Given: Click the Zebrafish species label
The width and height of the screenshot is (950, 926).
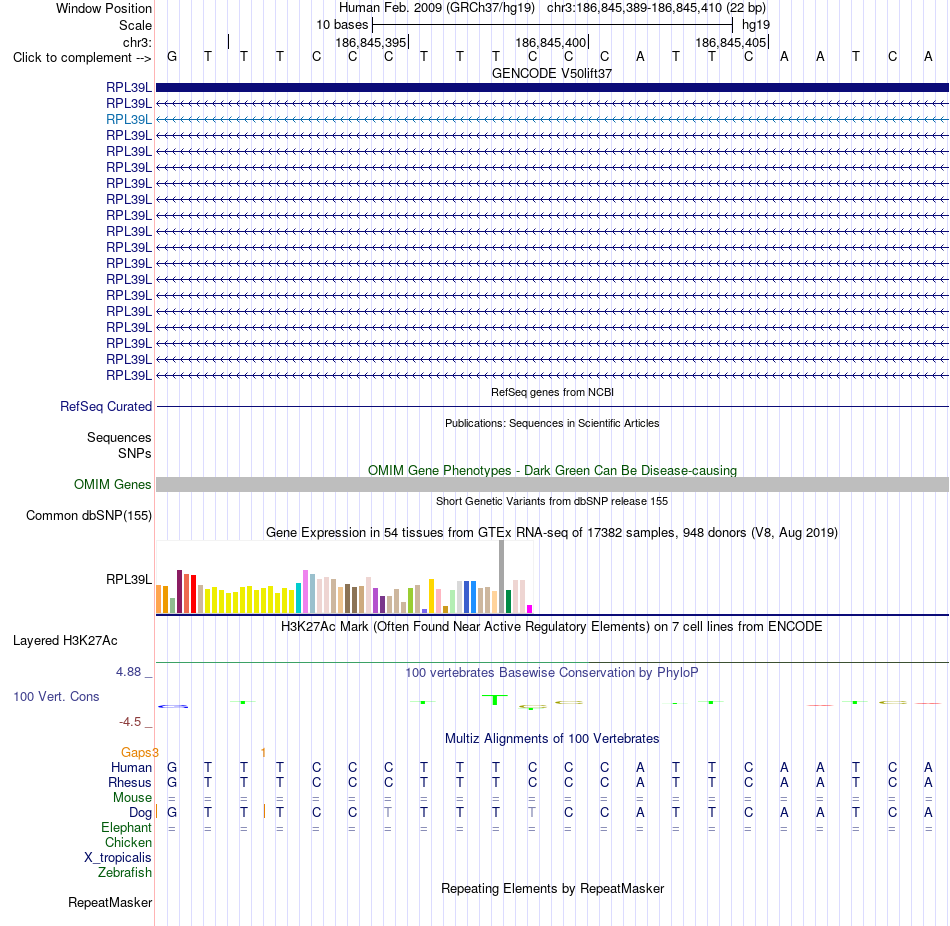Looking at the screenshot, I should [125, 873].
